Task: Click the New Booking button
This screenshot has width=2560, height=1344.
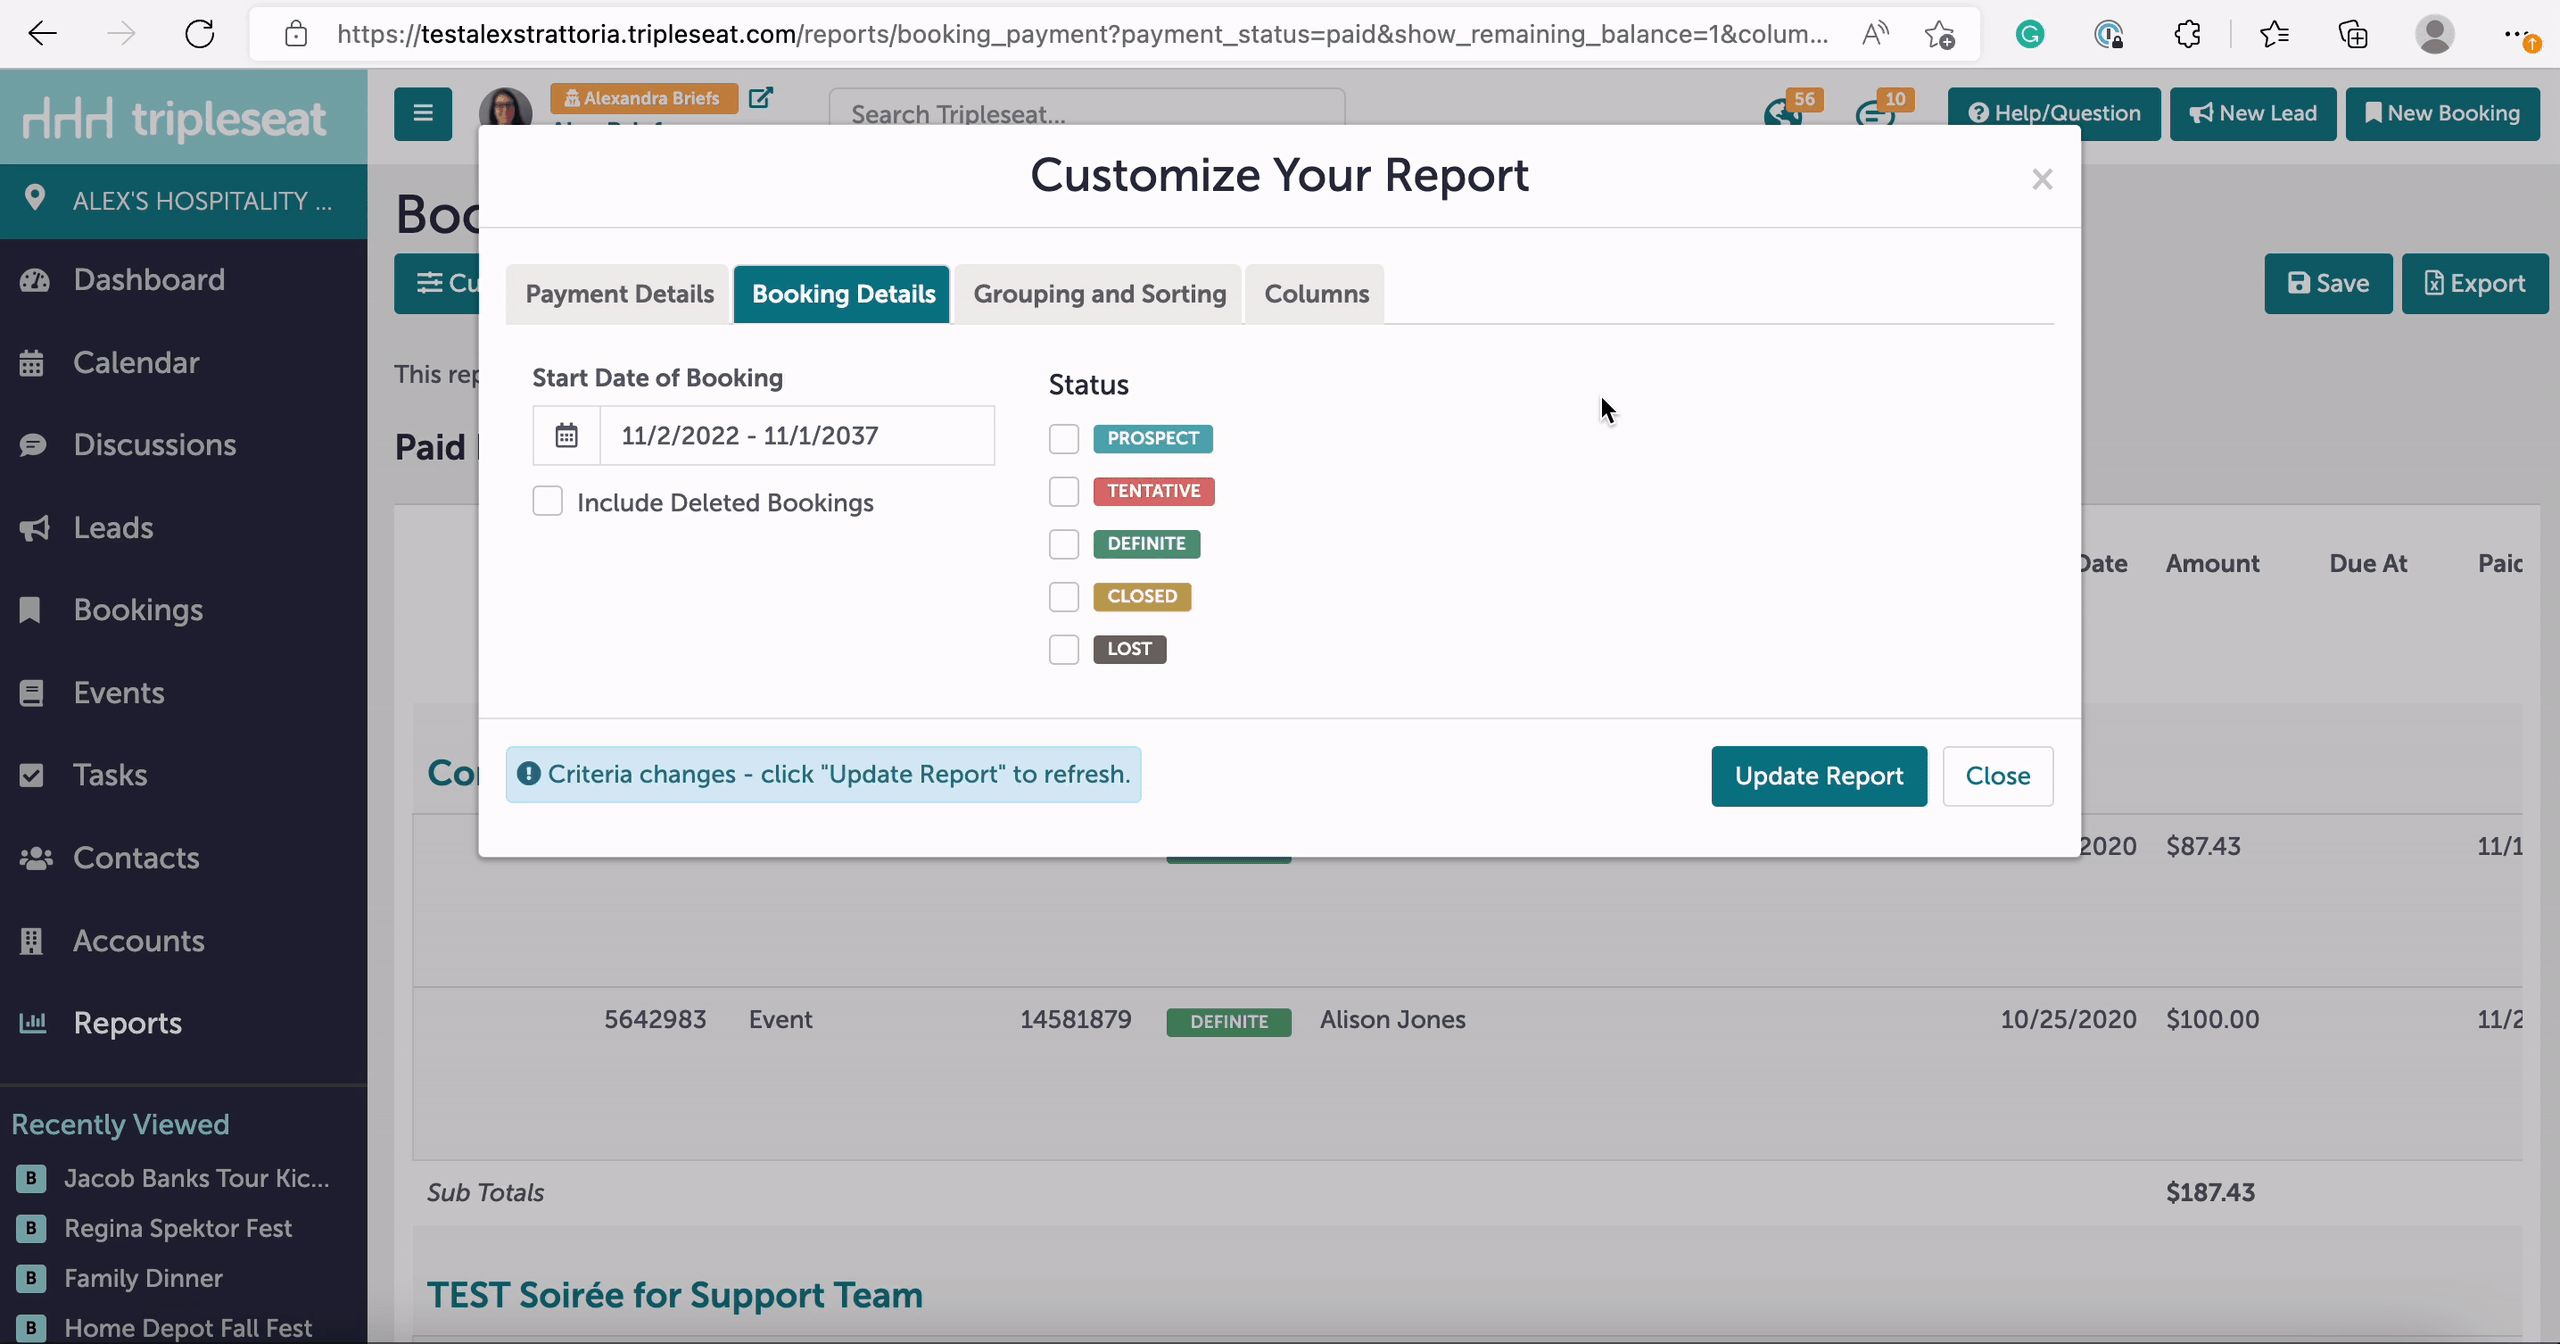Action: coord(2442,114)
